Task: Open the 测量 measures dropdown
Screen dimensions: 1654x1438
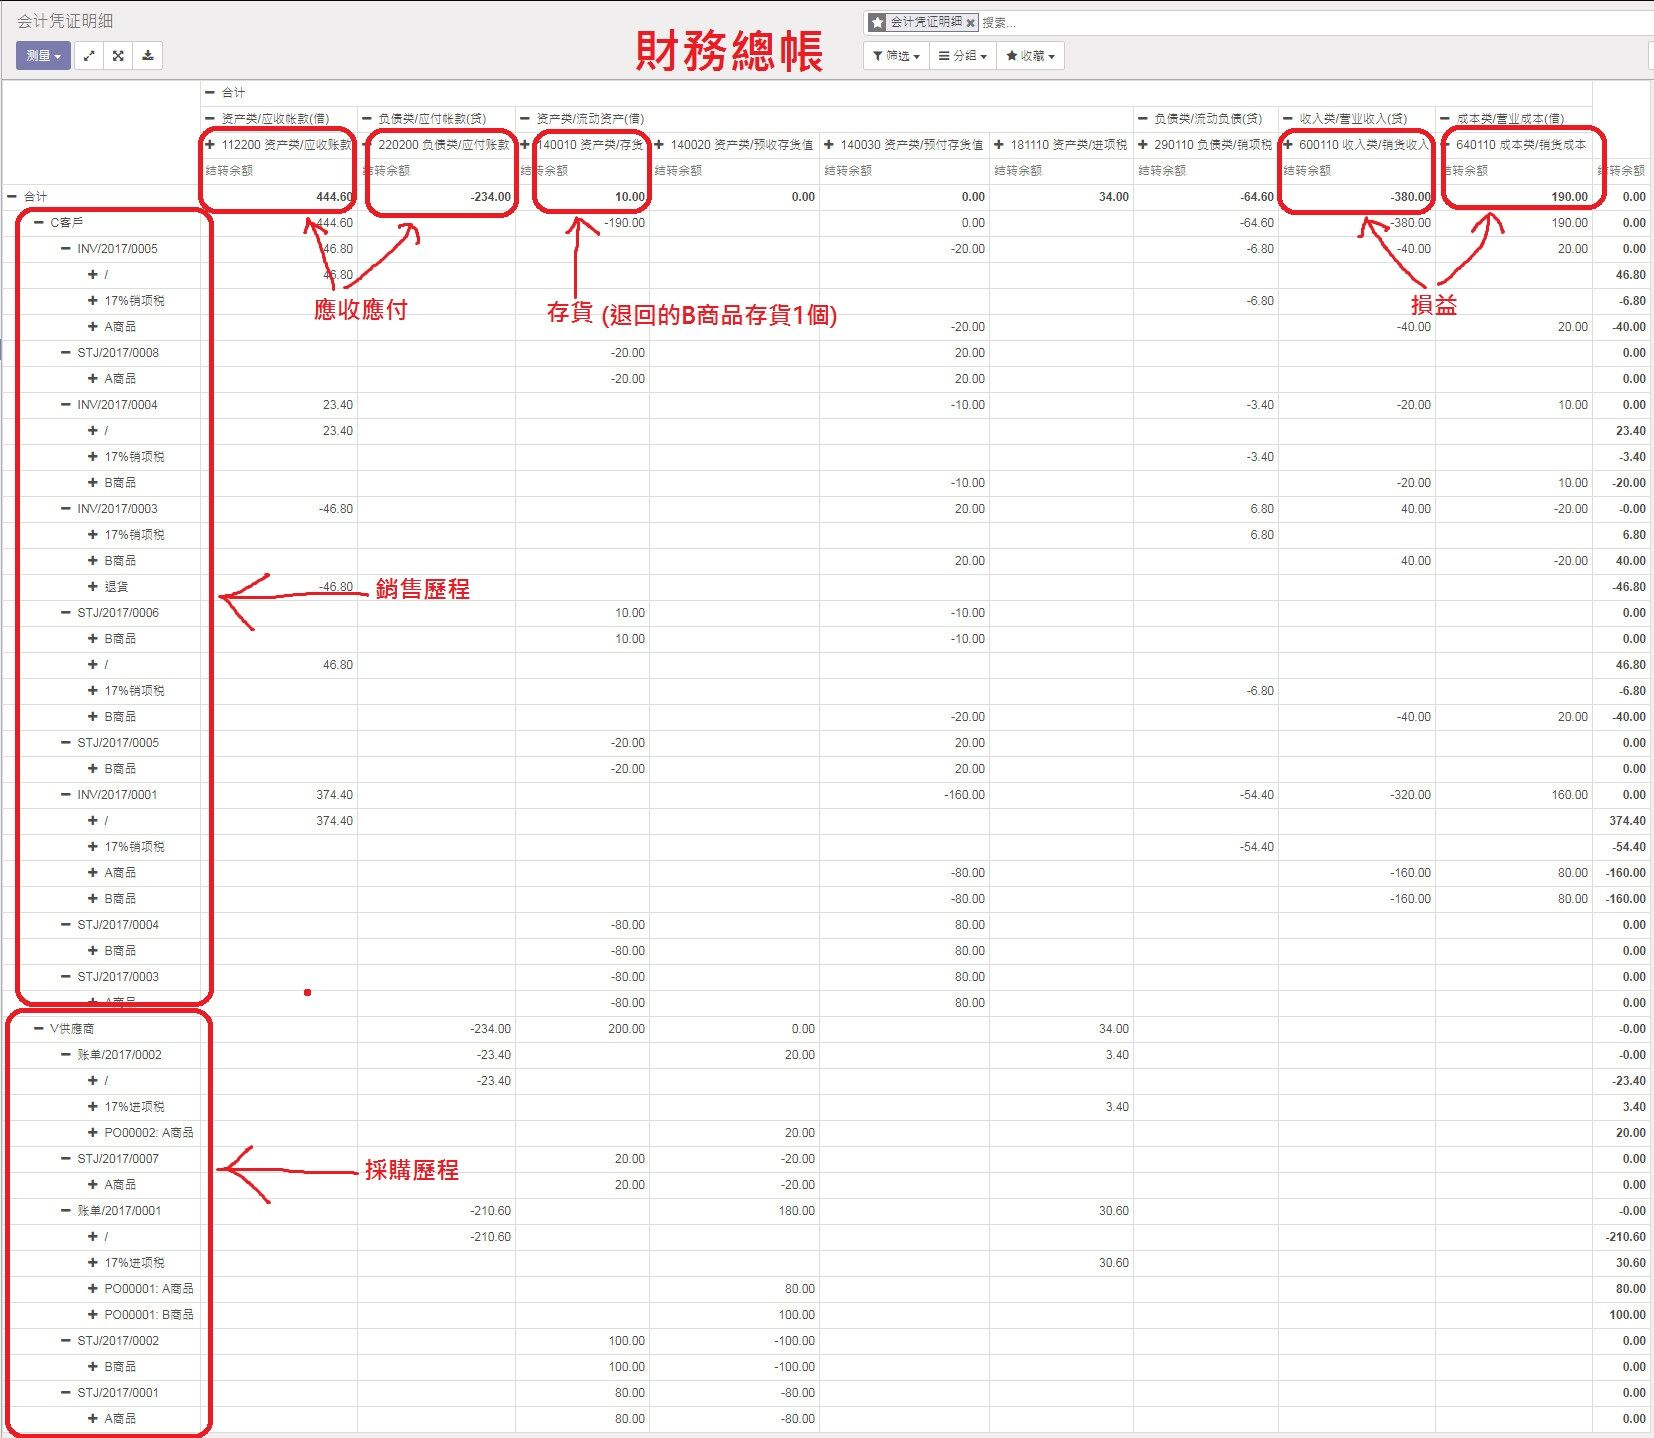Action: click(44, 56)
